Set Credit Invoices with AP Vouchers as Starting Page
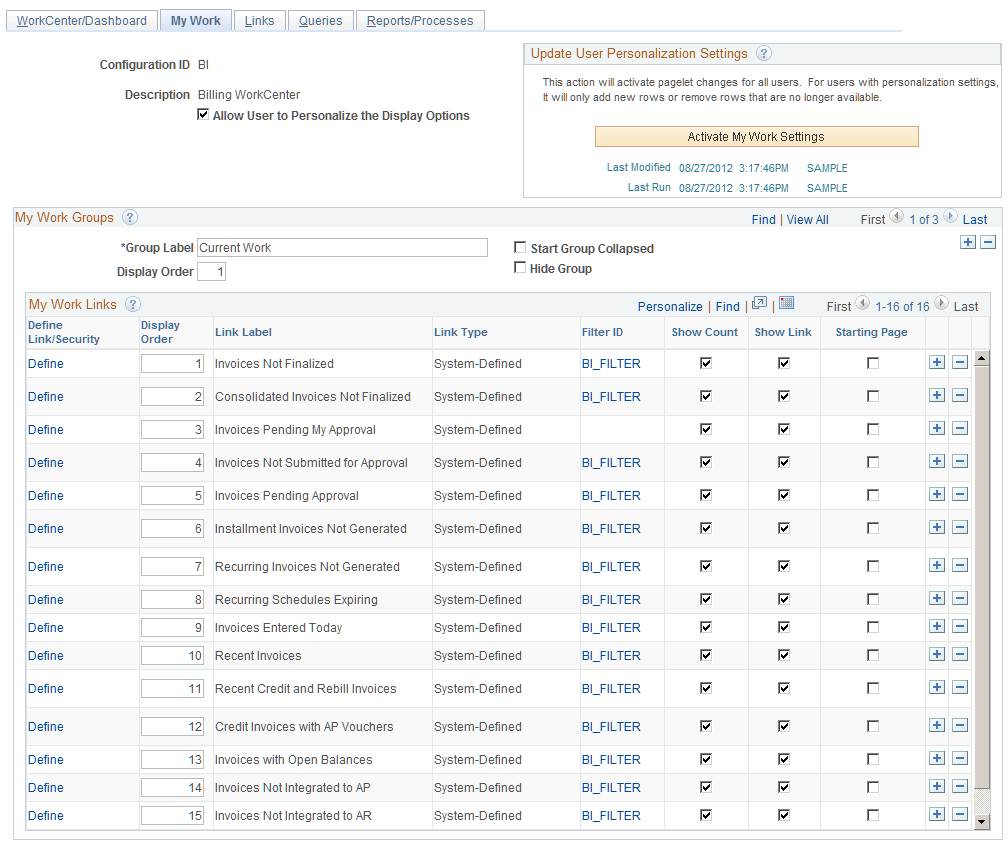 coord(872,726)
